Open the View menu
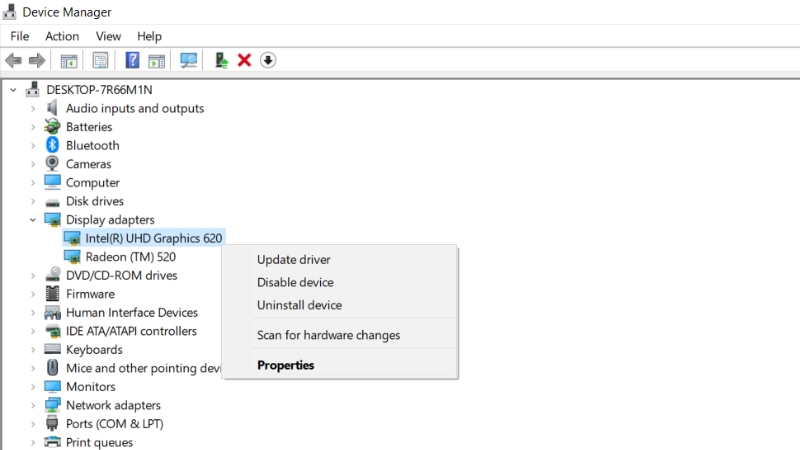The width and height of the screenshot is (800, 450). [108, 36]
